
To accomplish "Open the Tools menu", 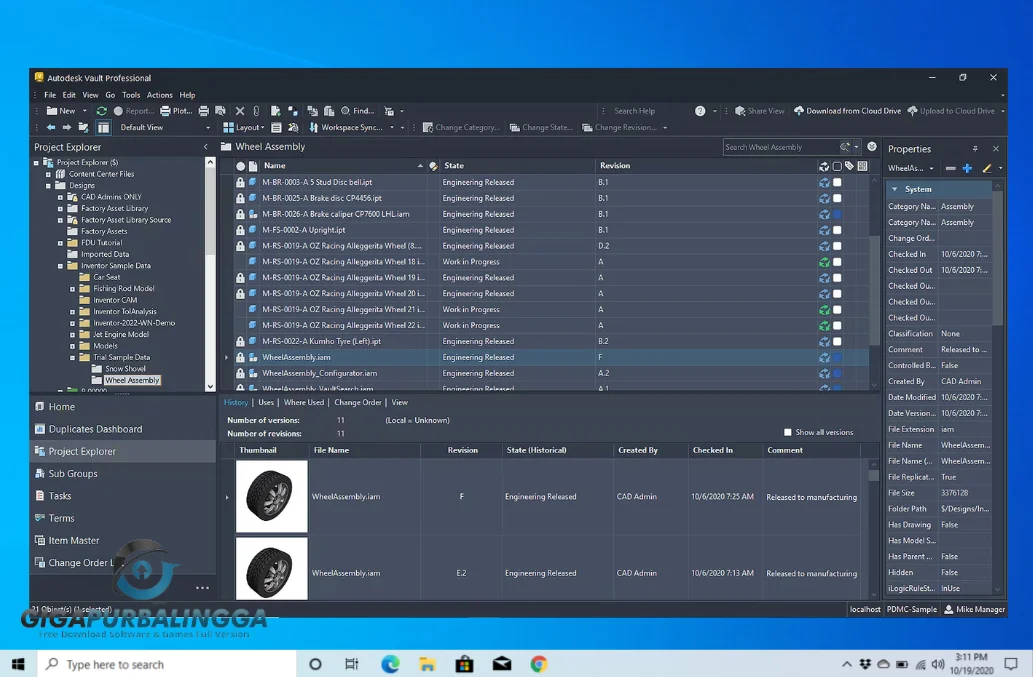I will point(131,95).
